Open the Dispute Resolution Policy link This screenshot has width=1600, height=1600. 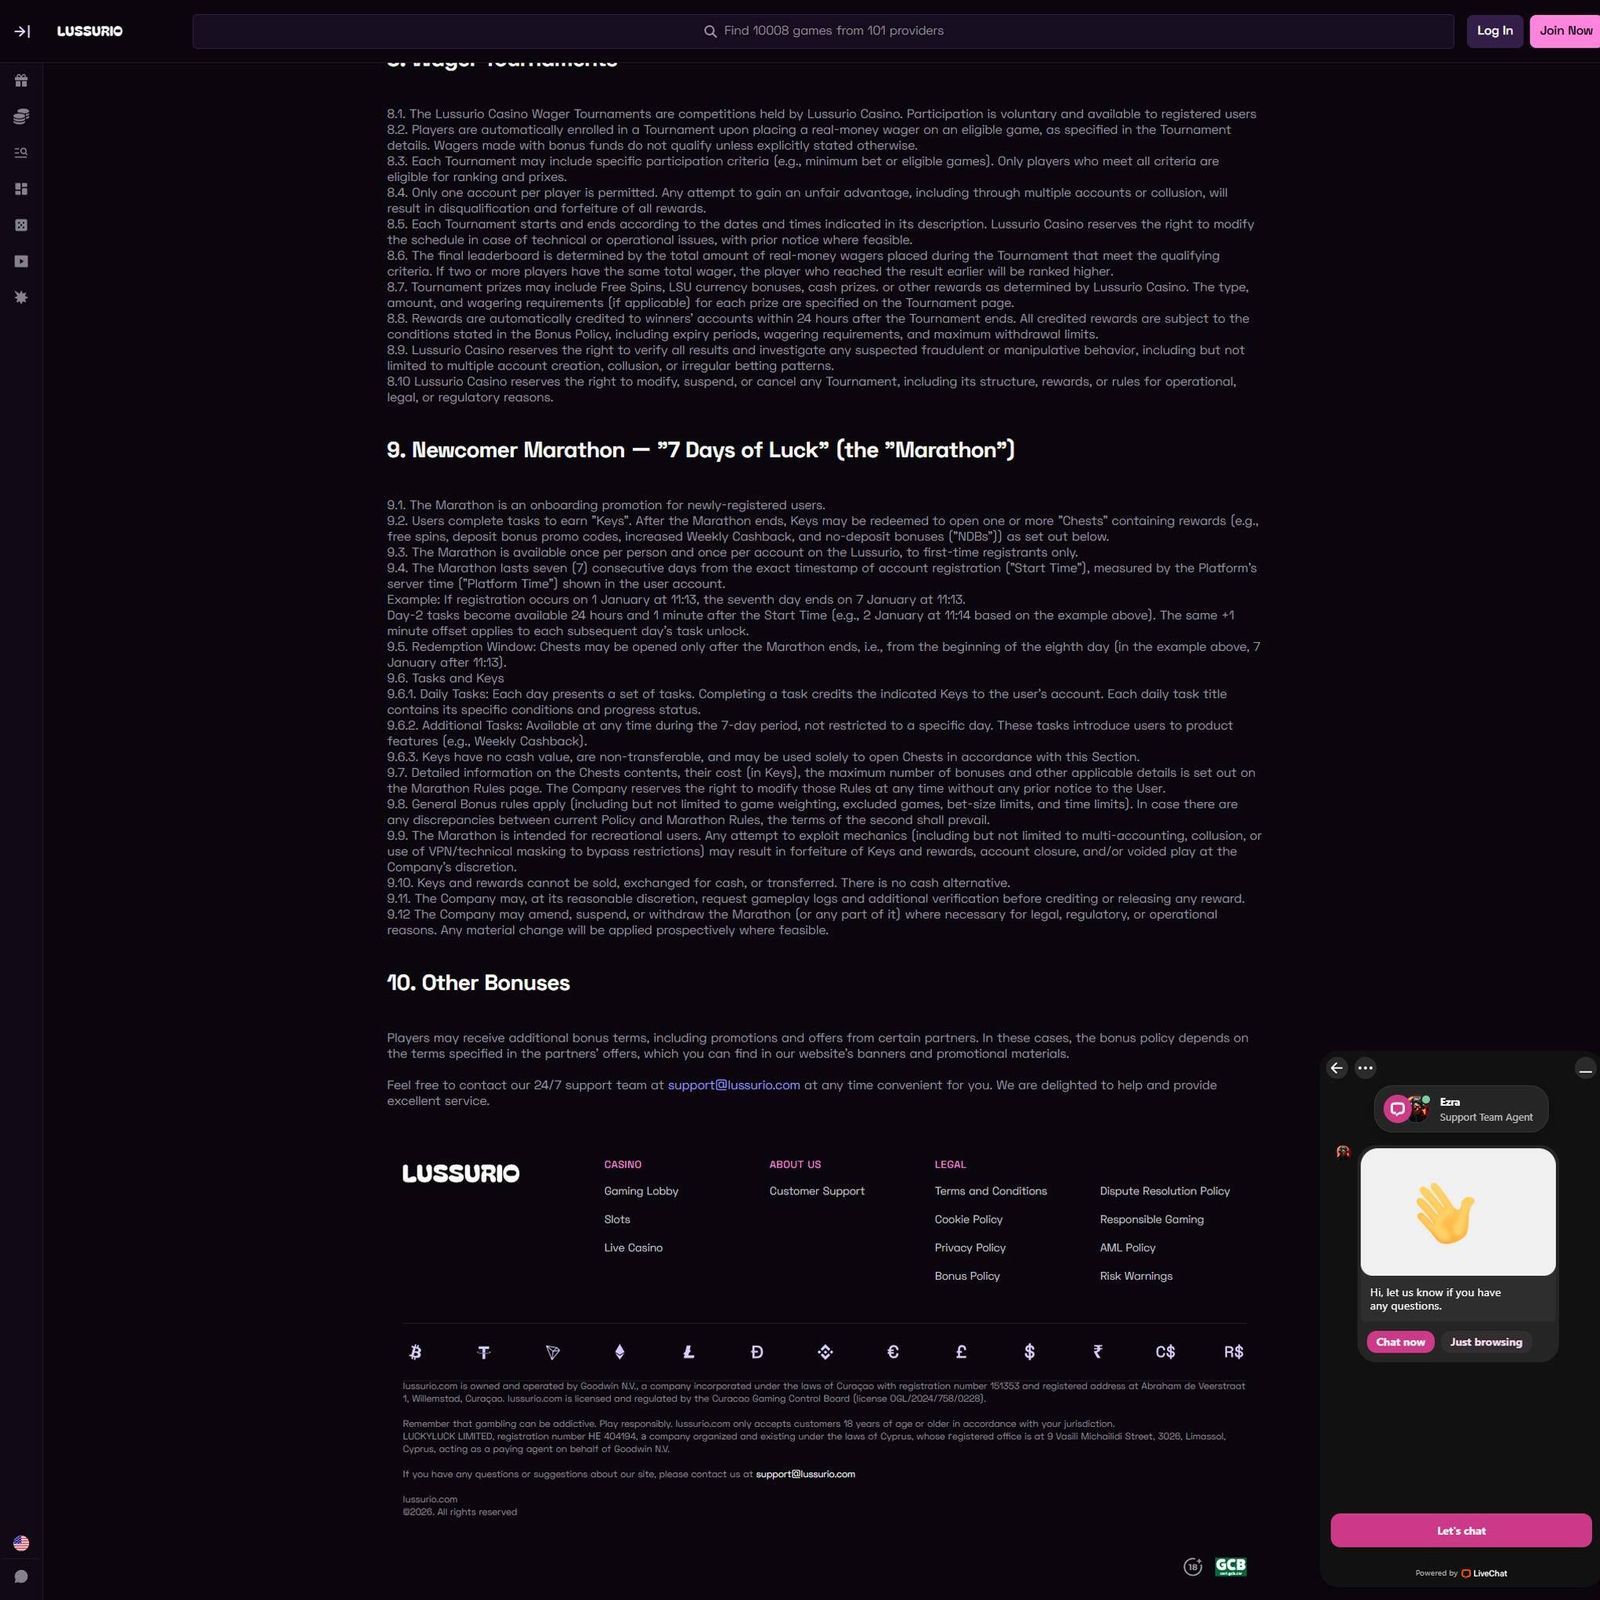point(1165,1191)
